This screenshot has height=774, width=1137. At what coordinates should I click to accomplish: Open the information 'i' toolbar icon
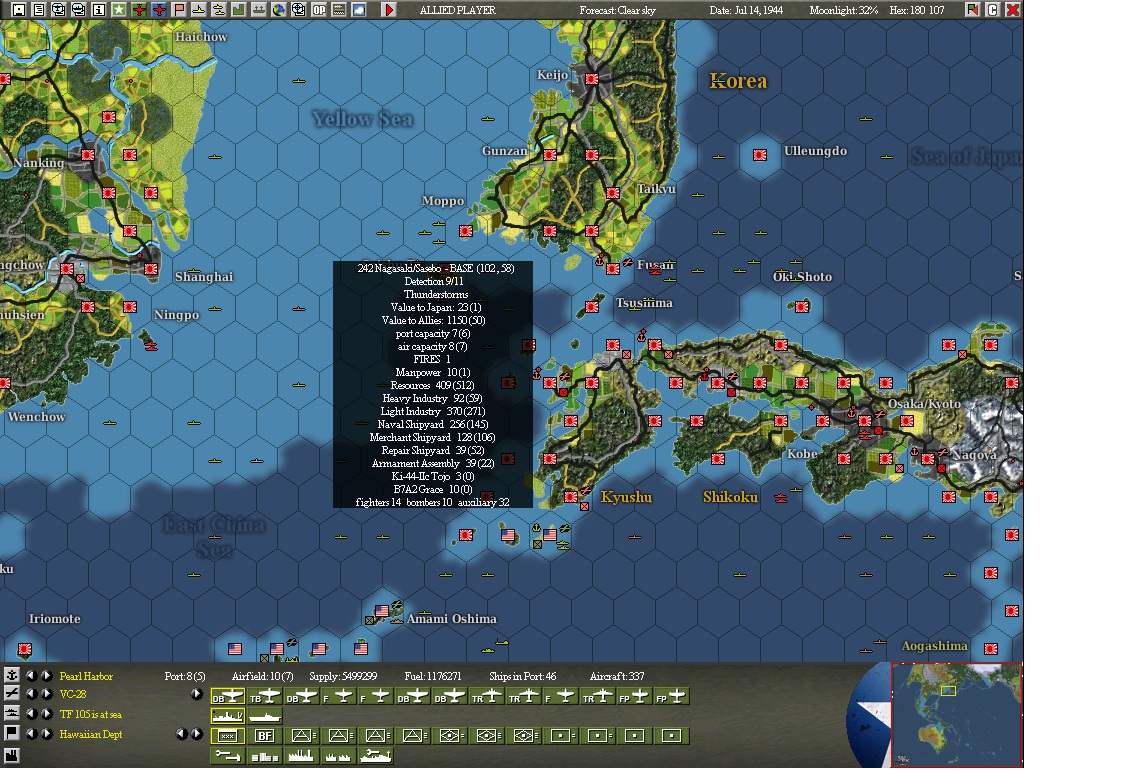[x=99, y=9]
